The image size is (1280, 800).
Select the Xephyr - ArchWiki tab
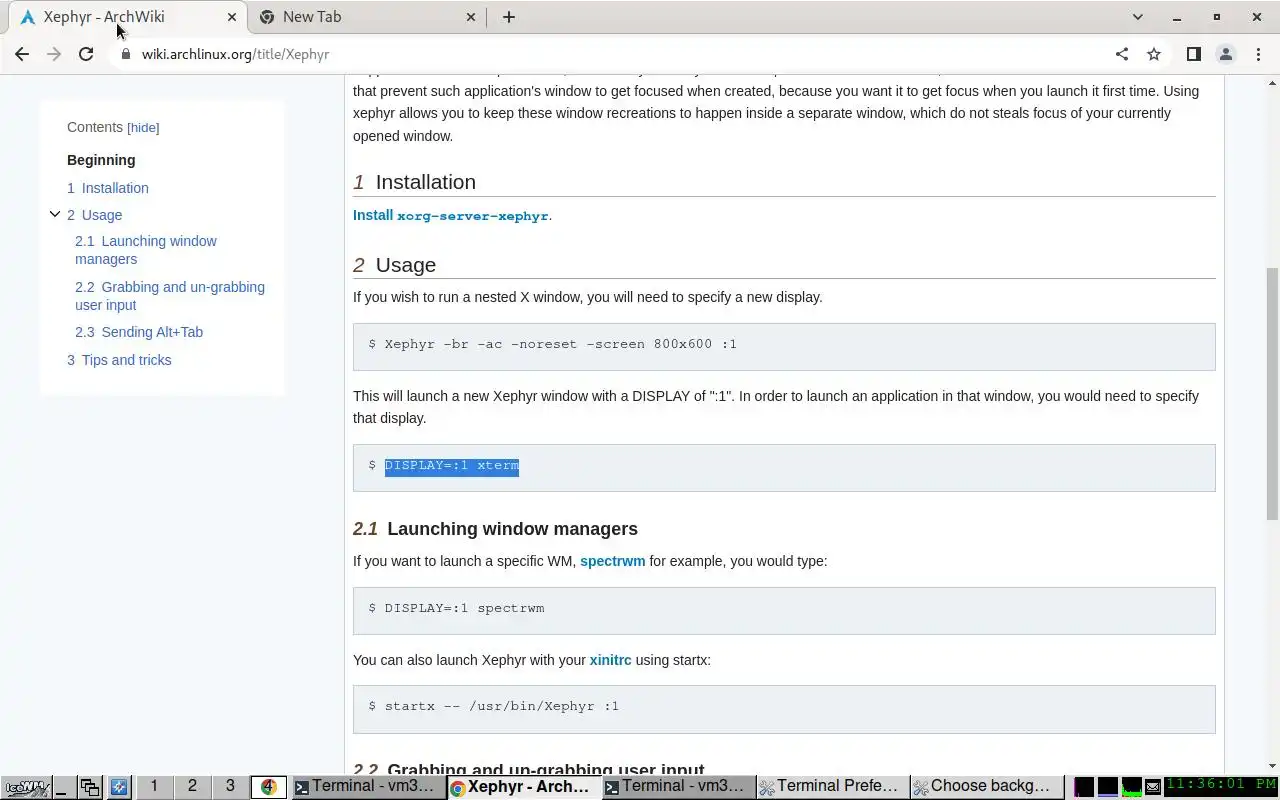pos(127,17)
